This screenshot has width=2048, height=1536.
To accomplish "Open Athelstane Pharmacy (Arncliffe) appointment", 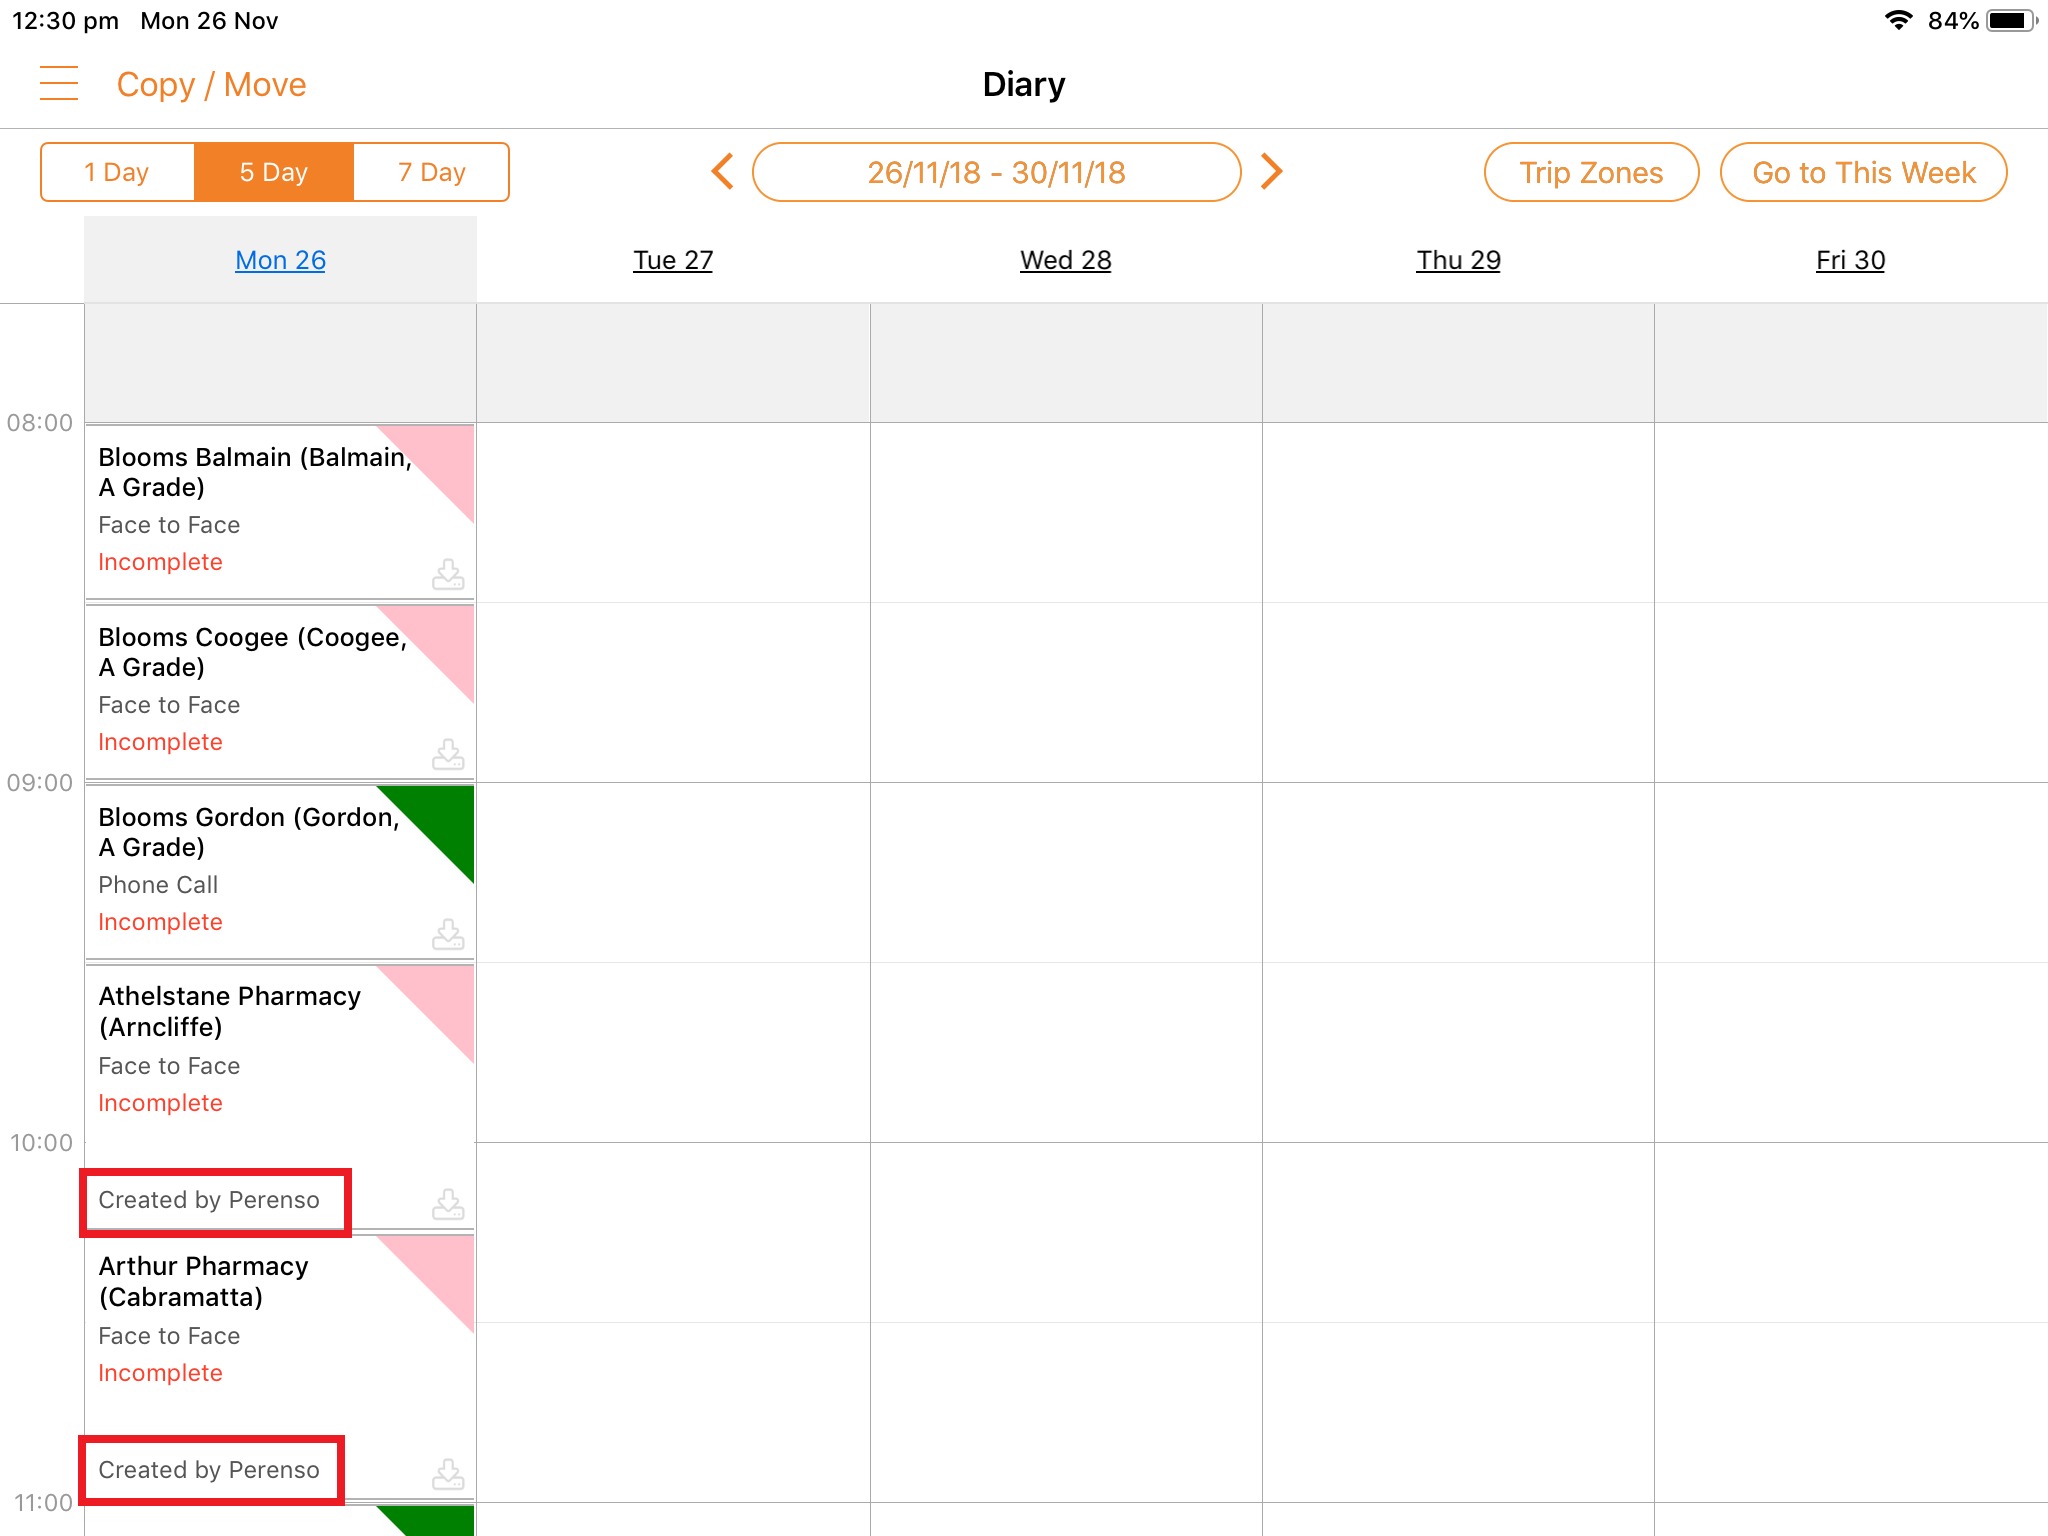I will click(x=280, y=1097).
